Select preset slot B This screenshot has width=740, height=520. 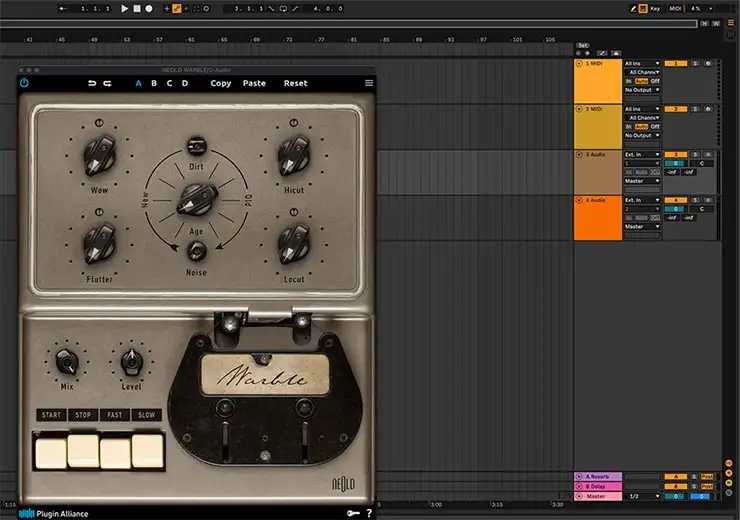154,83
